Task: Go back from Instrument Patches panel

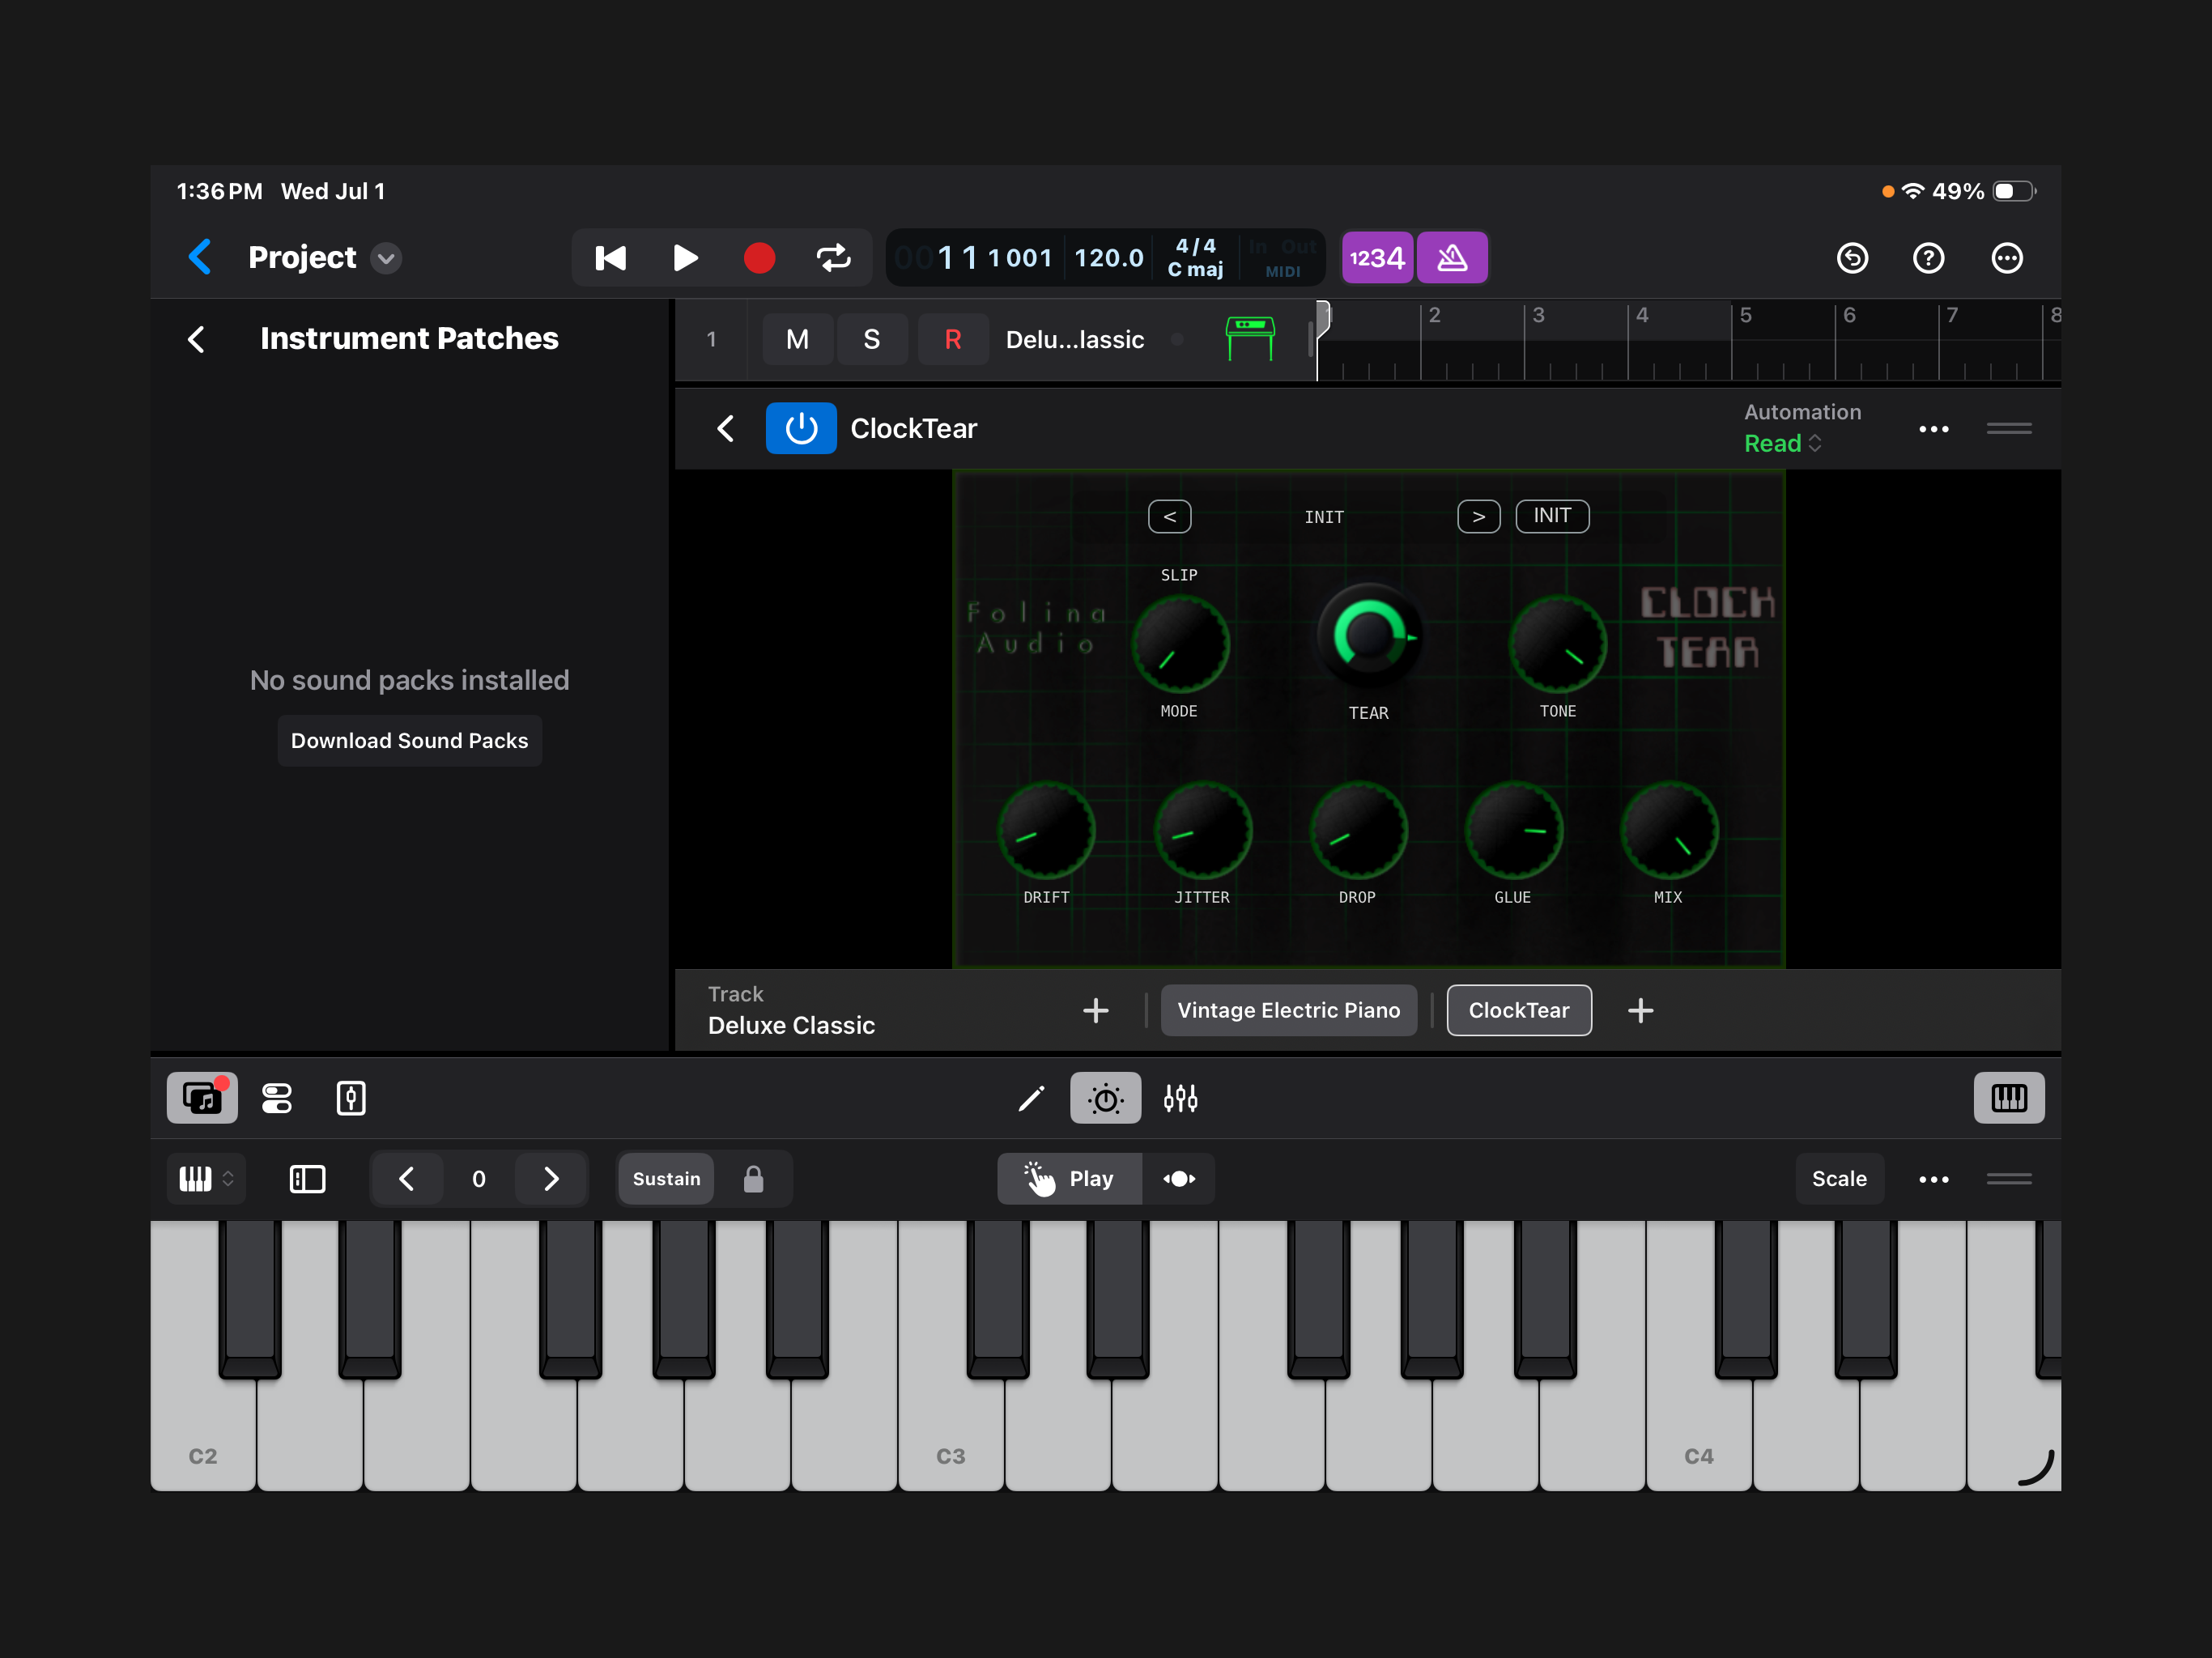Action: tap(197, 339)
